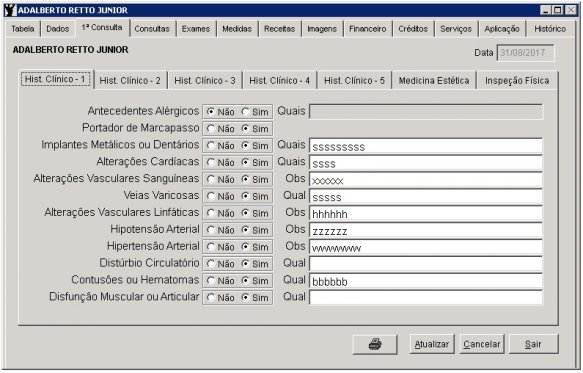Open the Inspeção Física subtab
Screen dimensions: 583x373
click(517, 81)
